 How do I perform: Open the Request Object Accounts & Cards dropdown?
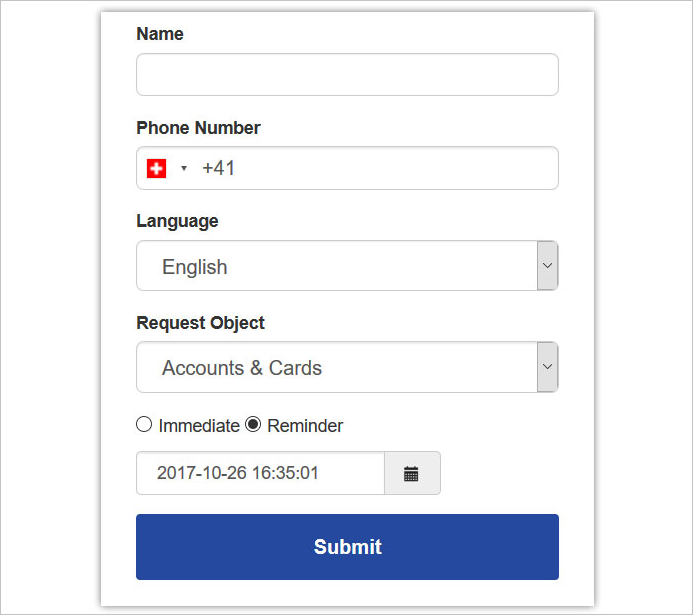[347, 367]
